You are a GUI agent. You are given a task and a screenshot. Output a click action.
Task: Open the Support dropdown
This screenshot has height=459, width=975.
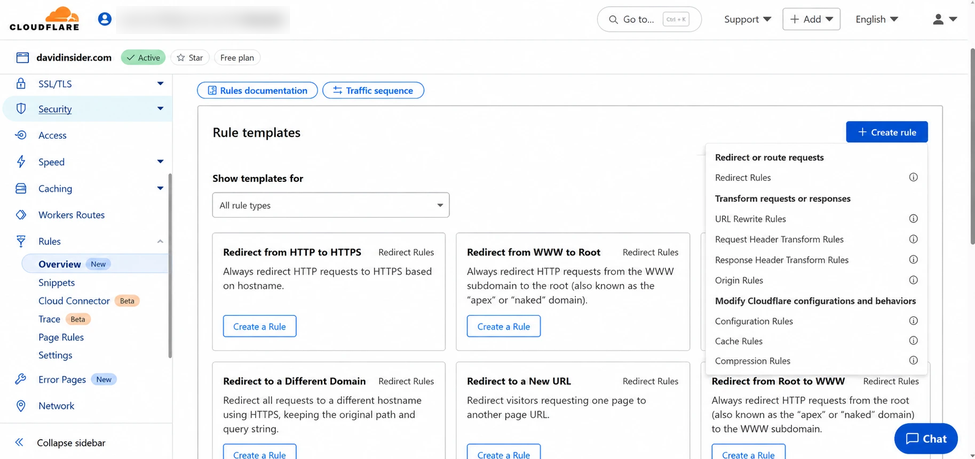[747, 19]
